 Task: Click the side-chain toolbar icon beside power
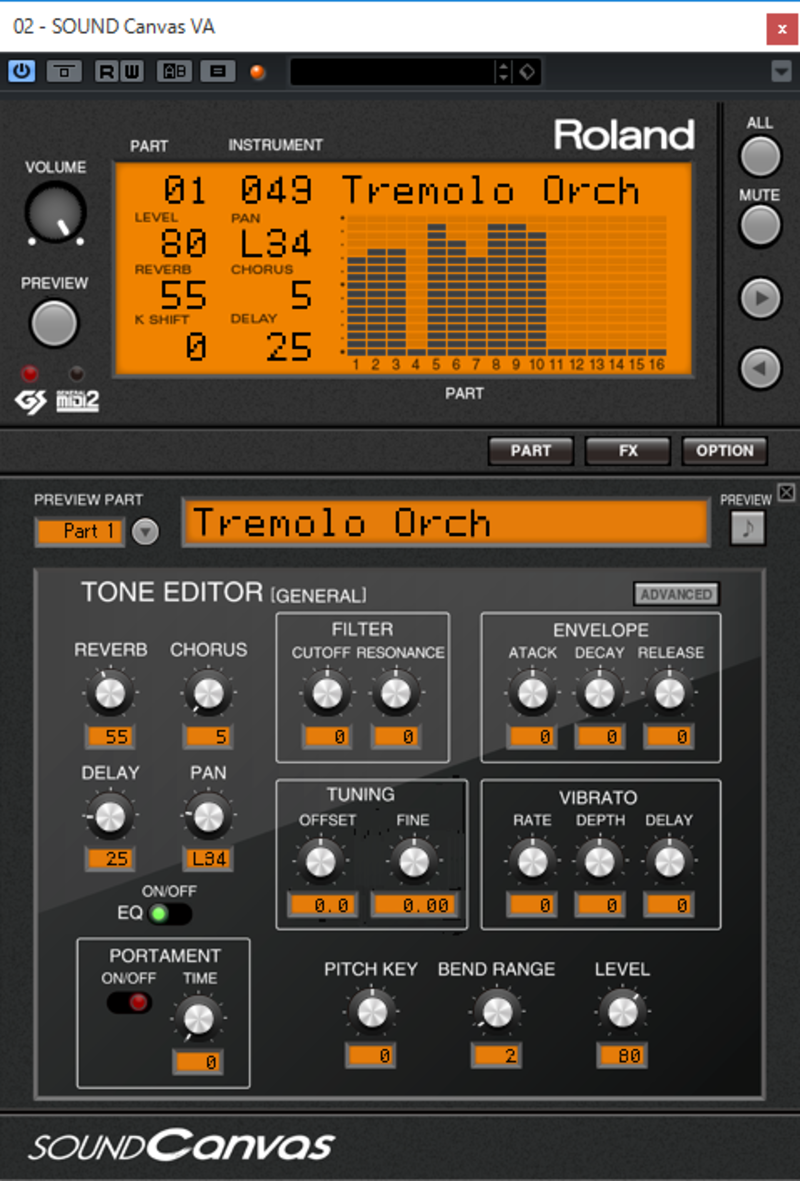pyautogui.click(x=64, y=72)
